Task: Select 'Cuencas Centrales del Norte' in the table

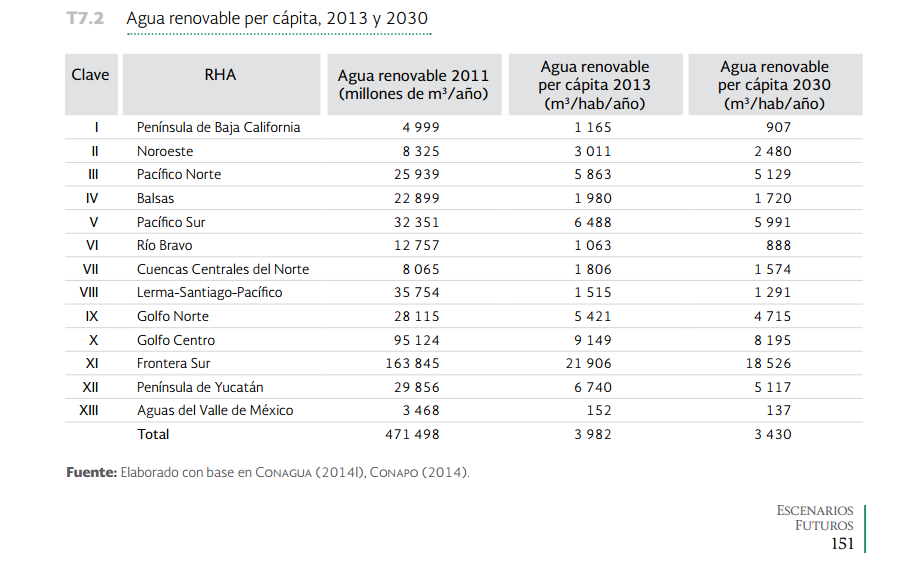Action: pyautogui.click(x=223, y=269)
